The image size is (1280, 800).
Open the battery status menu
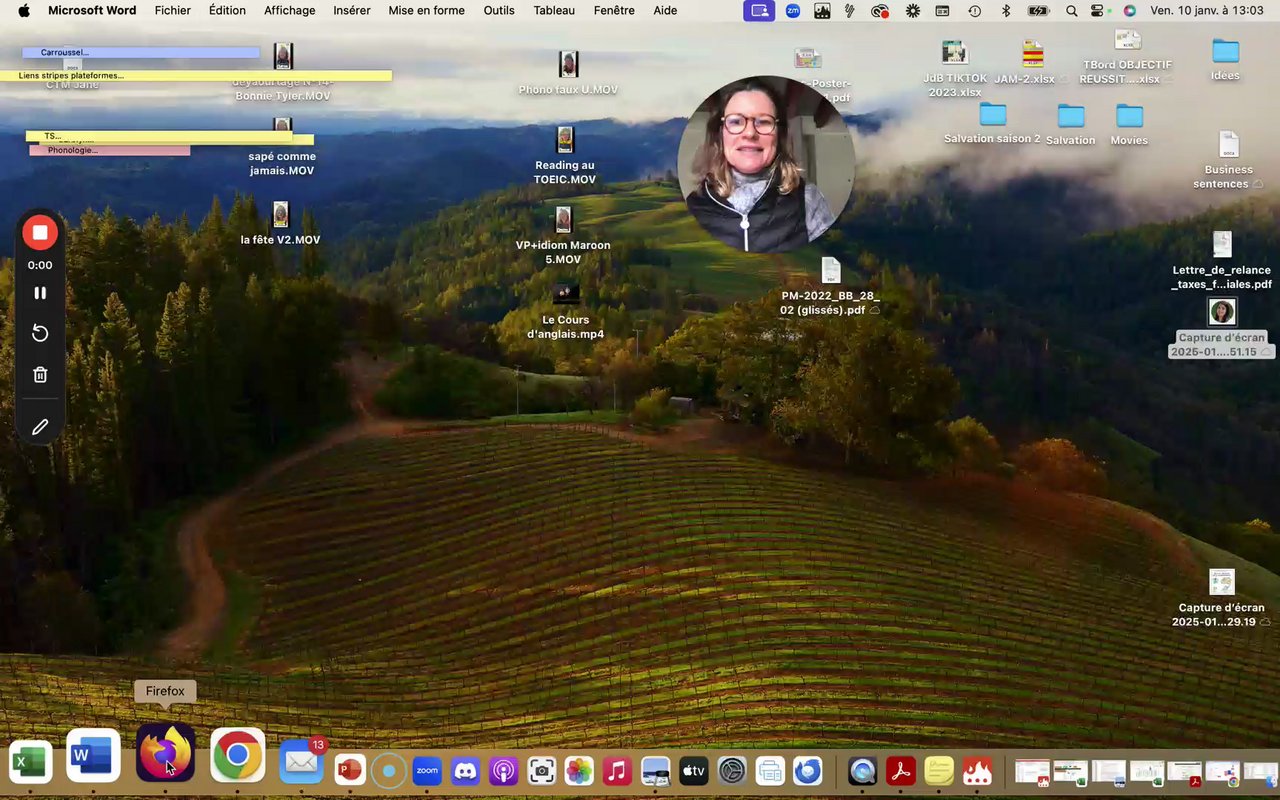[x=1038, y=11]
